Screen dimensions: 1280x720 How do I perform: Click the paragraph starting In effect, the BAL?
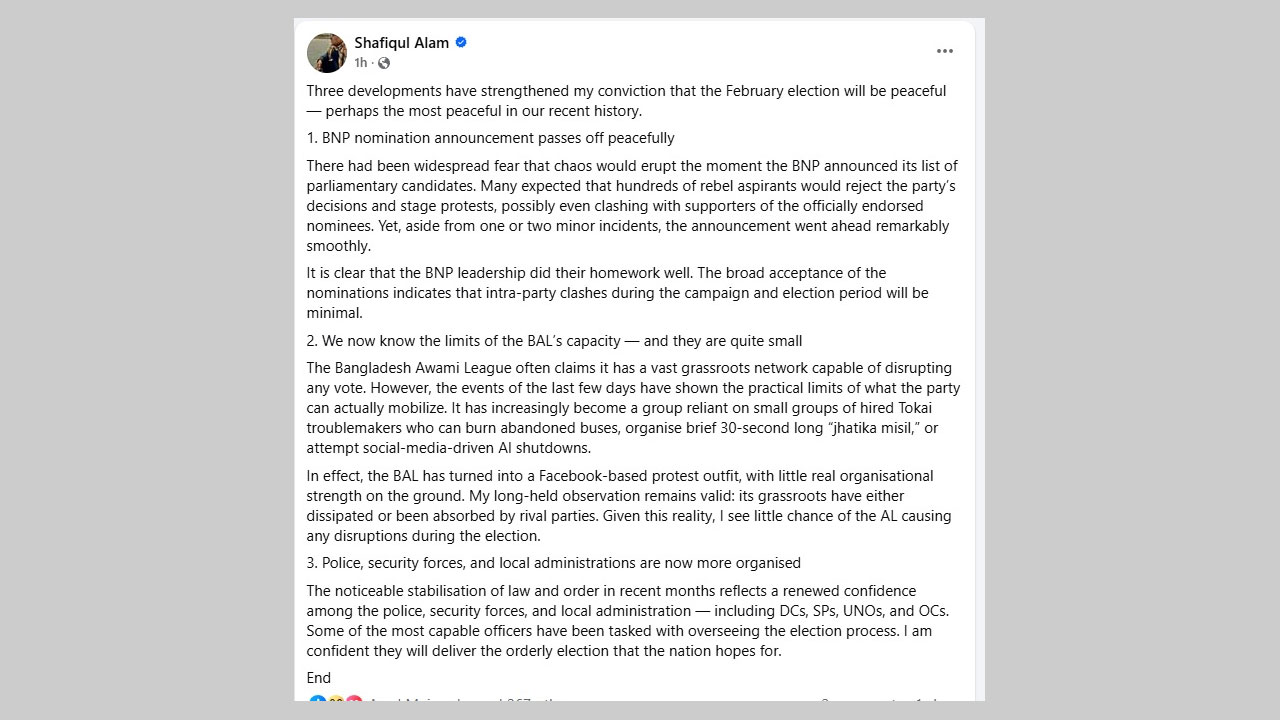(628, 506)
